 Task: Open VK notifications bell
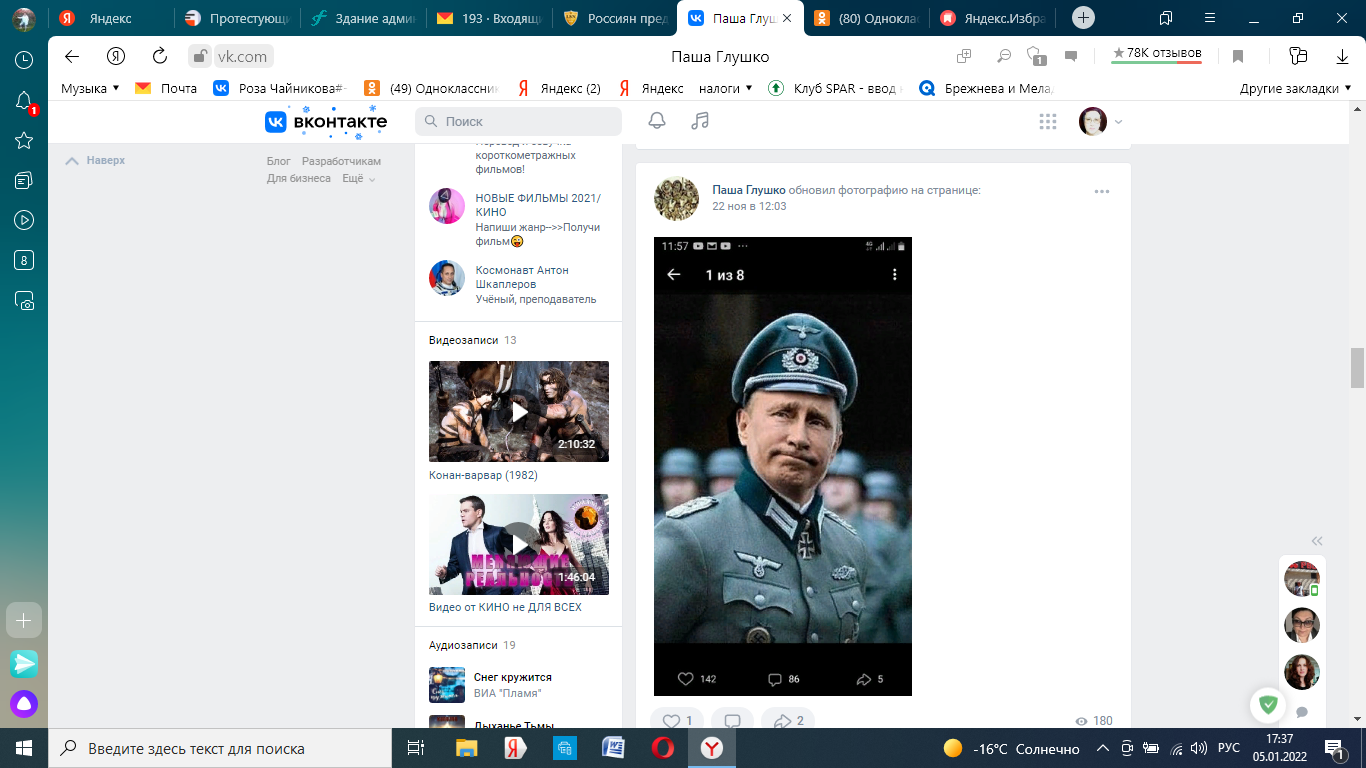[x=657, y=121]
